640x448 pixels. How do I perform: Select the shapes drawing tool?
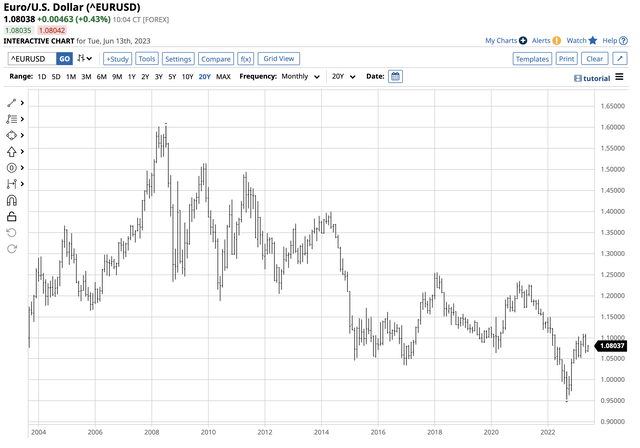click(x=11, y=135)
